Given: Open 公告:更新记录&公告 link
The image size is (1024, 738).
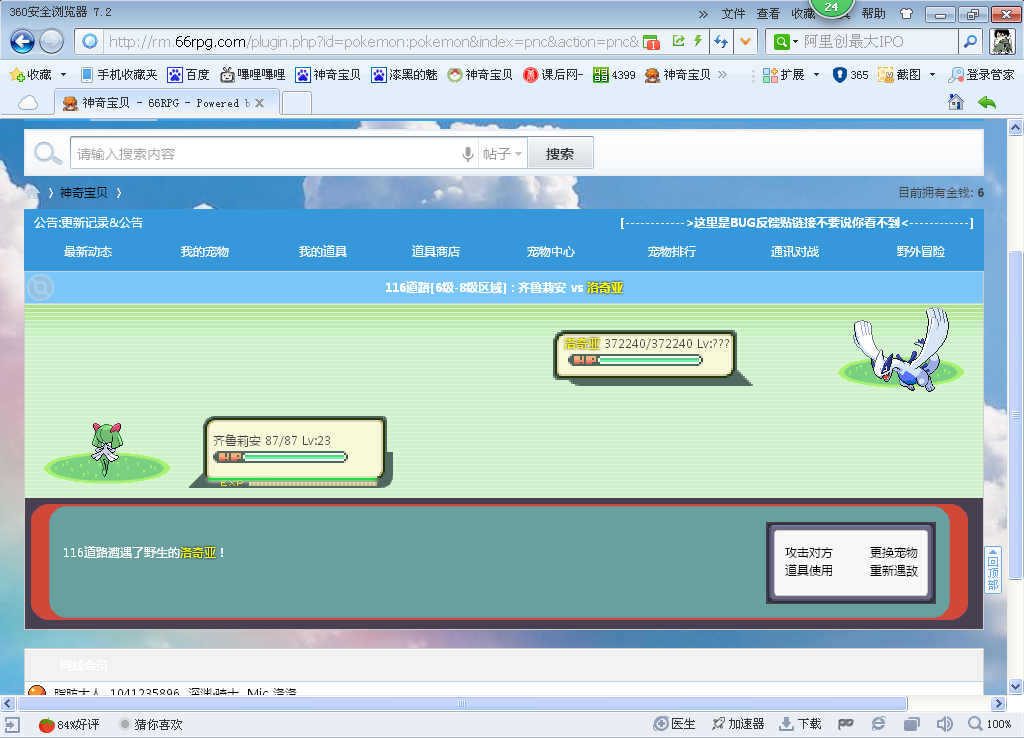Looking at the screenshot, I should [x=89, y=223].
